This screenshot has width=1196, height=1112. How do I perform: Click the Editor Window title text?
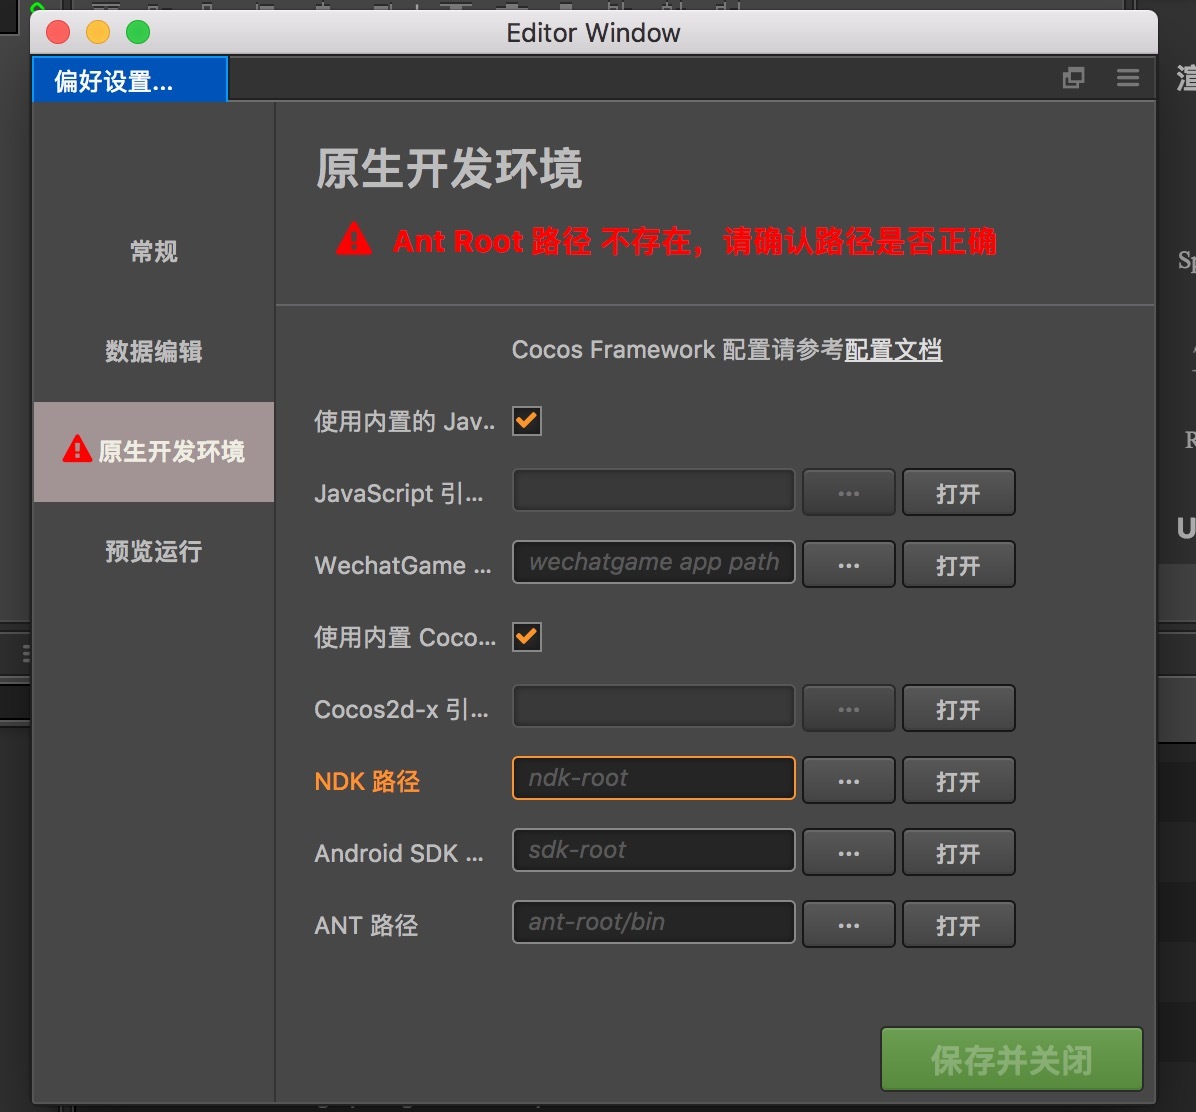[593, 33]
